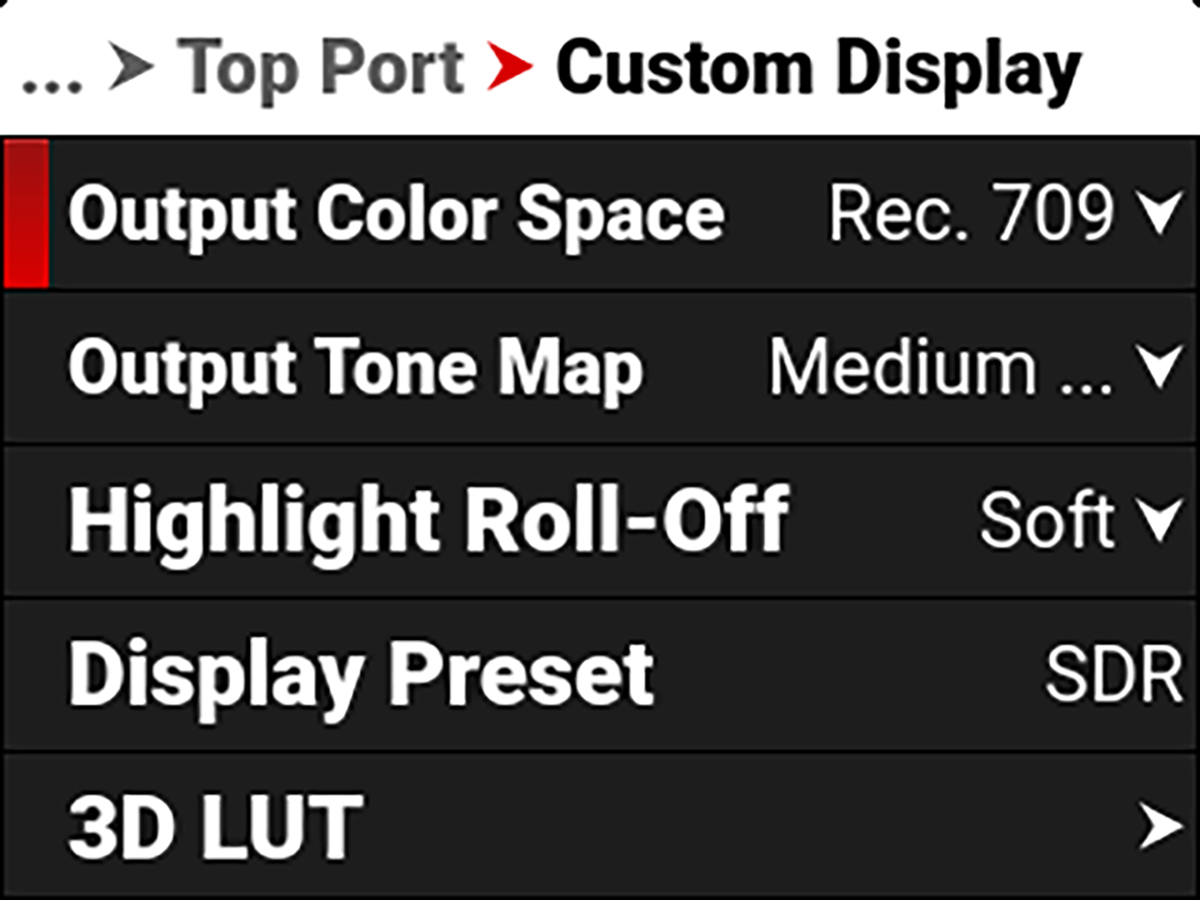This screenshot has width=1200, height=900.
Task: Select the Output Tone Map label
Action: coord(355,368)
